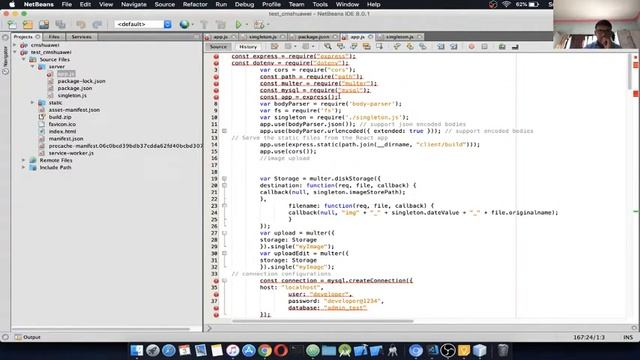Collapse the Source Files folder
This screenshot has height=360, width=640.
click(x=24, y=60)
